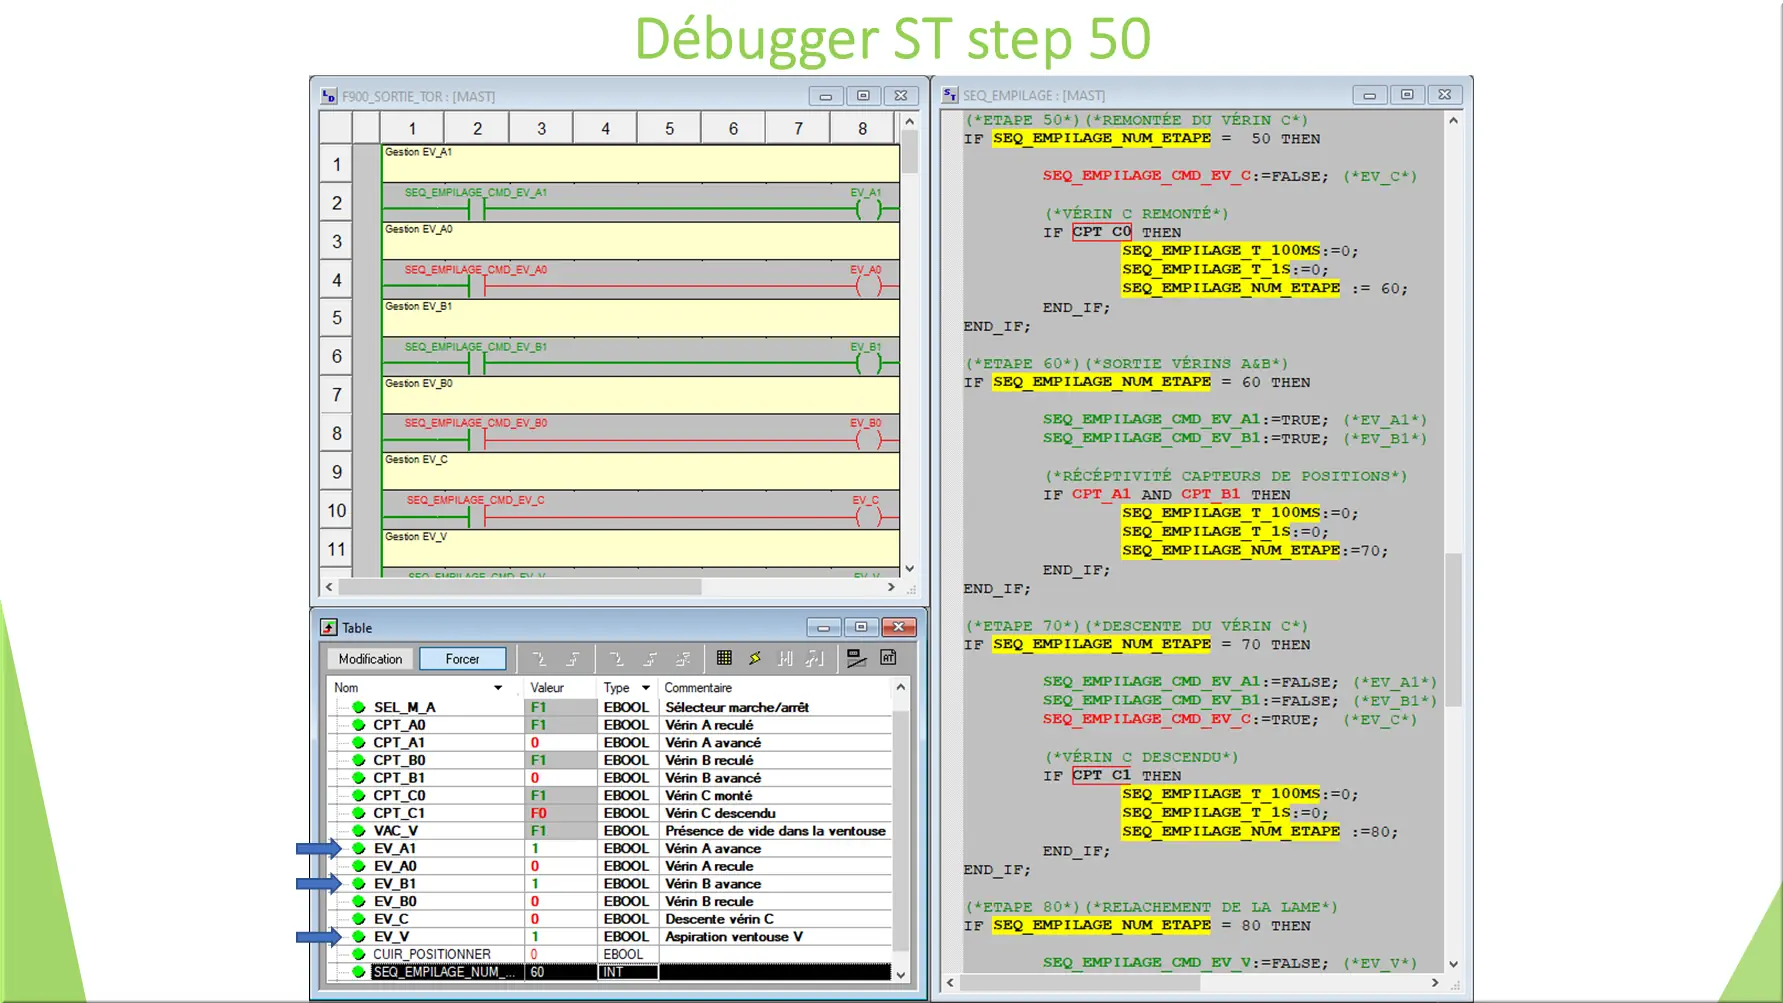The width and height of the screenshot is (1783, 1003).
Task: Click the grid display icon in Table toolbar
Action: [x=723, y=658]
